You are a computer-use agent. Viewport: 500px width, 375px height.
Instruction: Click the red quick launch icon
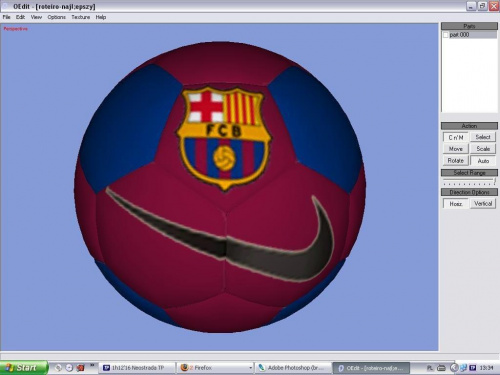[80, 368]
